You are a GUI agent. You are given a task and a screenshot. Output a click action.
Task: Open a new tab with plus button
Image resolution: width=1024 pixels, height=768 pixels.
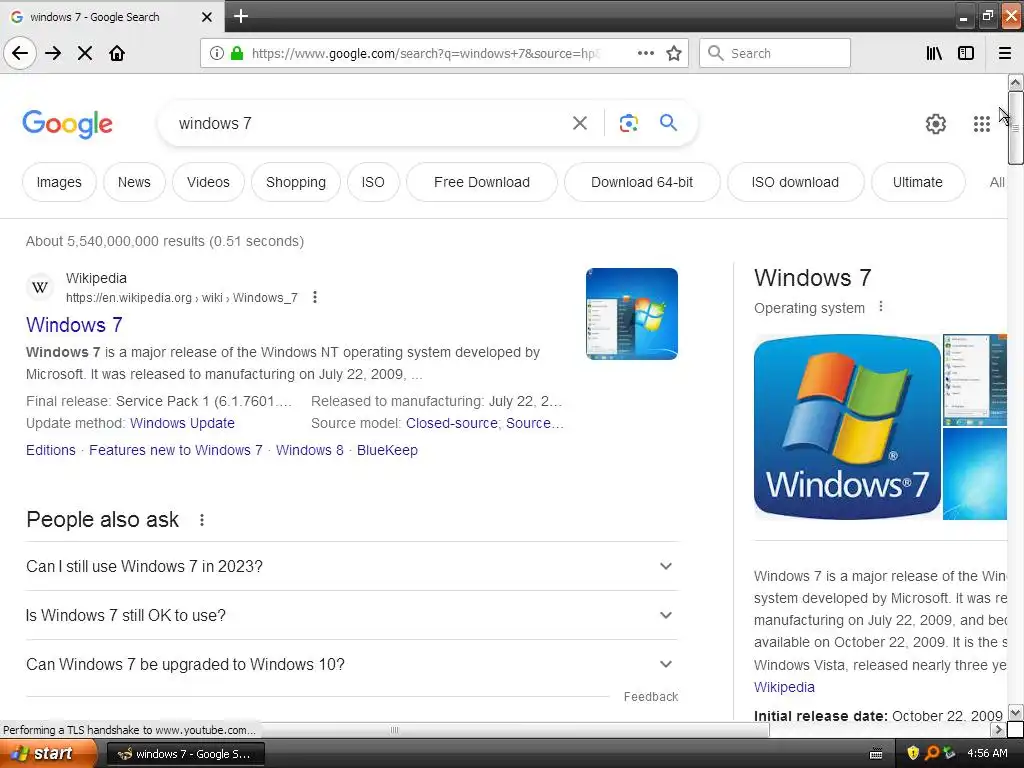click(x=241, y=16)
